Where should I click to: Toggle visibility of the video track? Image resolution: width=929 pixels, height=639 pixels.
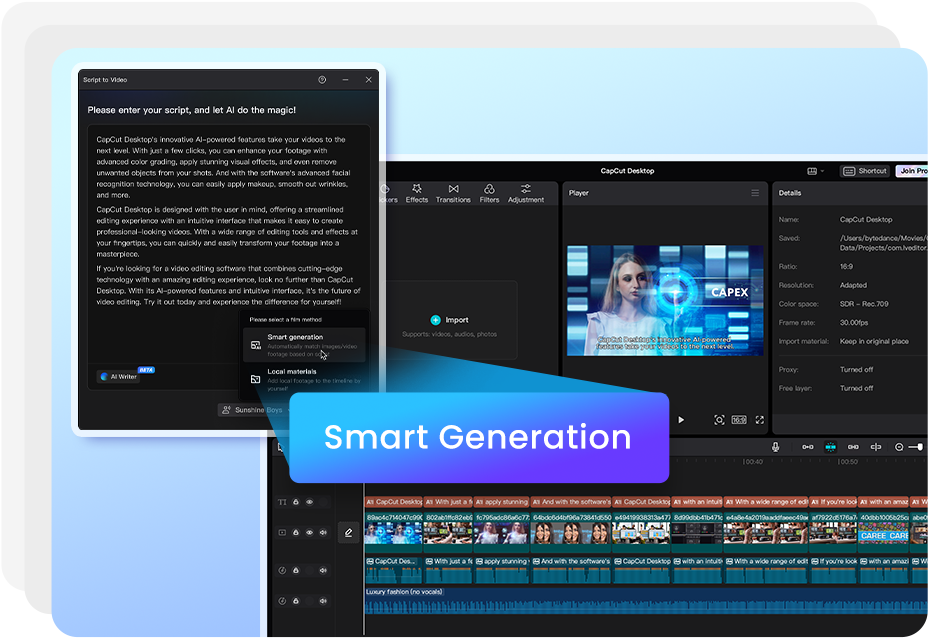pyautogui.click(x=309, y=532)
